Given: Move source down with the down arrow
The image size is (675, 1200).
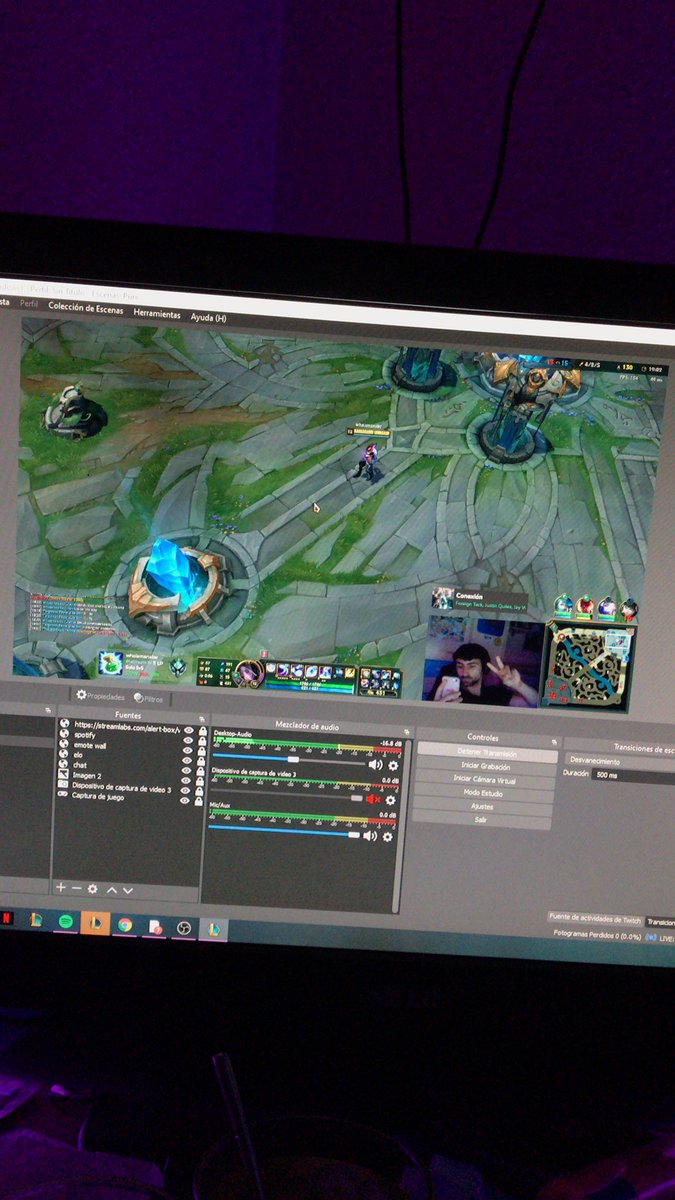Looking at the screenshot, I should [x=128, y=890].
